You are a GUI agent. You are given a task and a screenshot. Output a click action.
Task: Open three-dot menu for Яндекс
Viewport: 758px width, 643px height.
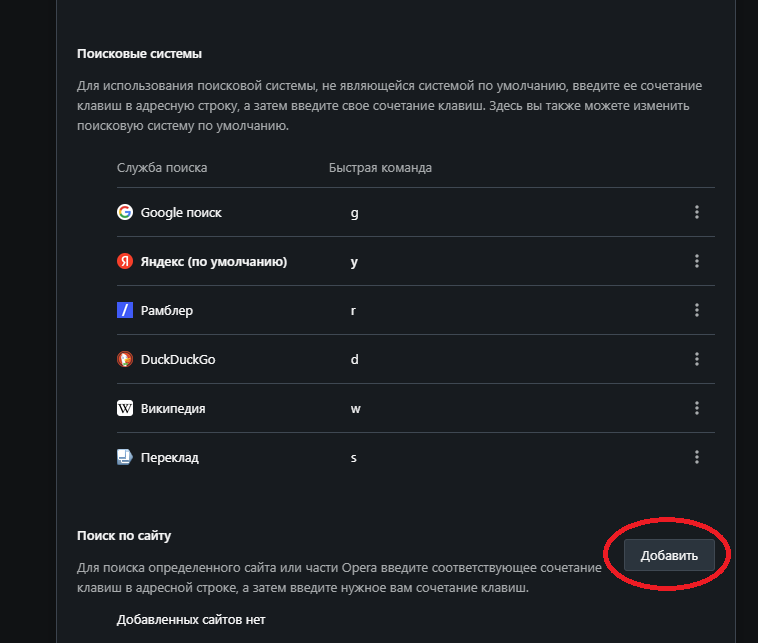pyautogui.click(x=697, y=261)
